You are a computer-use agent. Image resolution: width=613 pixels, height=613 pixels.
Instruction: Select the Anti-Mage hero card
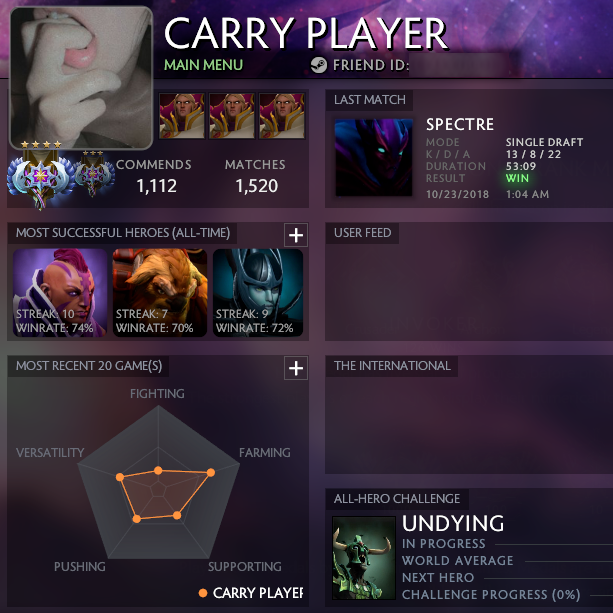(60, 292)
